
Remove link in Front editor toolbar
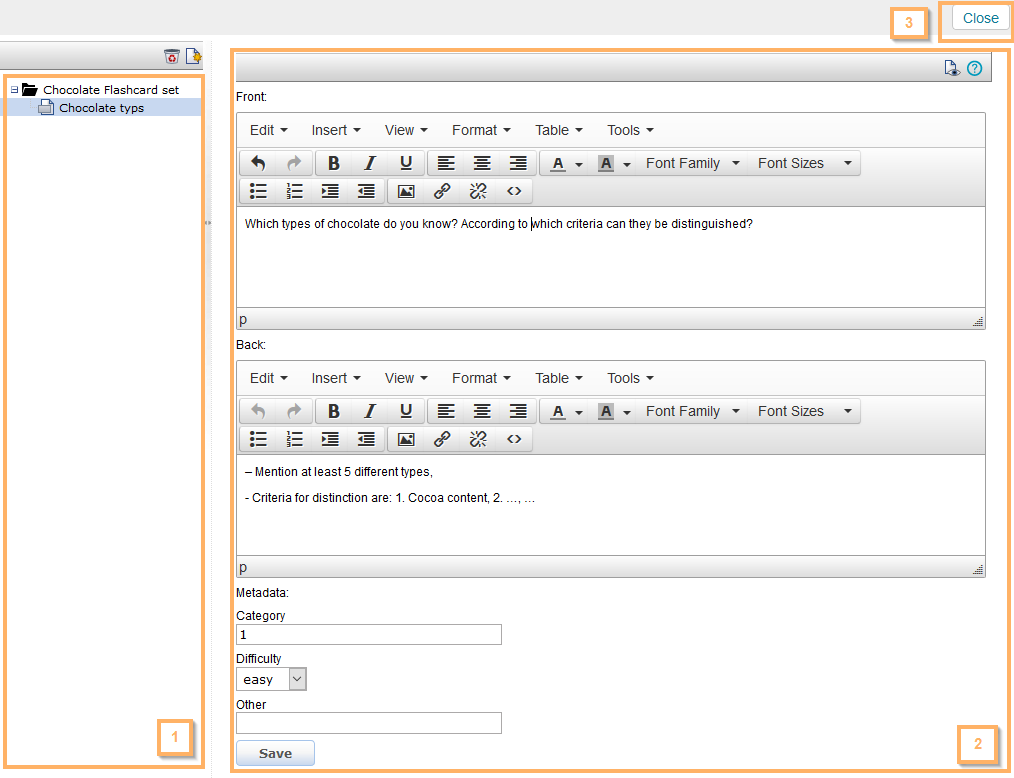pyautogui.click(x=478, y=191)
